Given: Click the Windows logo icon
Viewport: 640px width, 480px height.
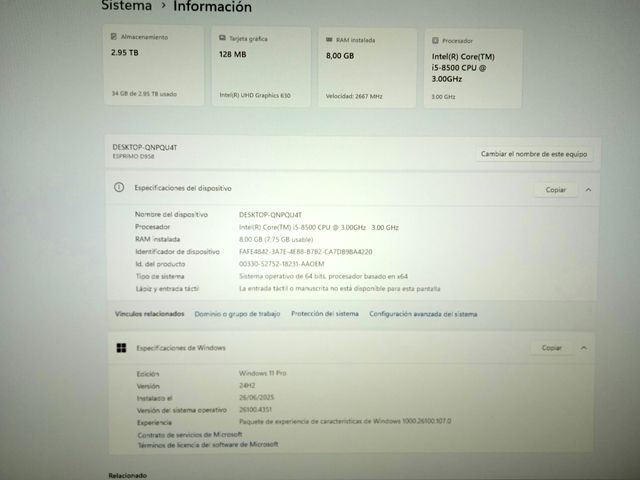Looking at the screenshot, I should coord(121,348).
